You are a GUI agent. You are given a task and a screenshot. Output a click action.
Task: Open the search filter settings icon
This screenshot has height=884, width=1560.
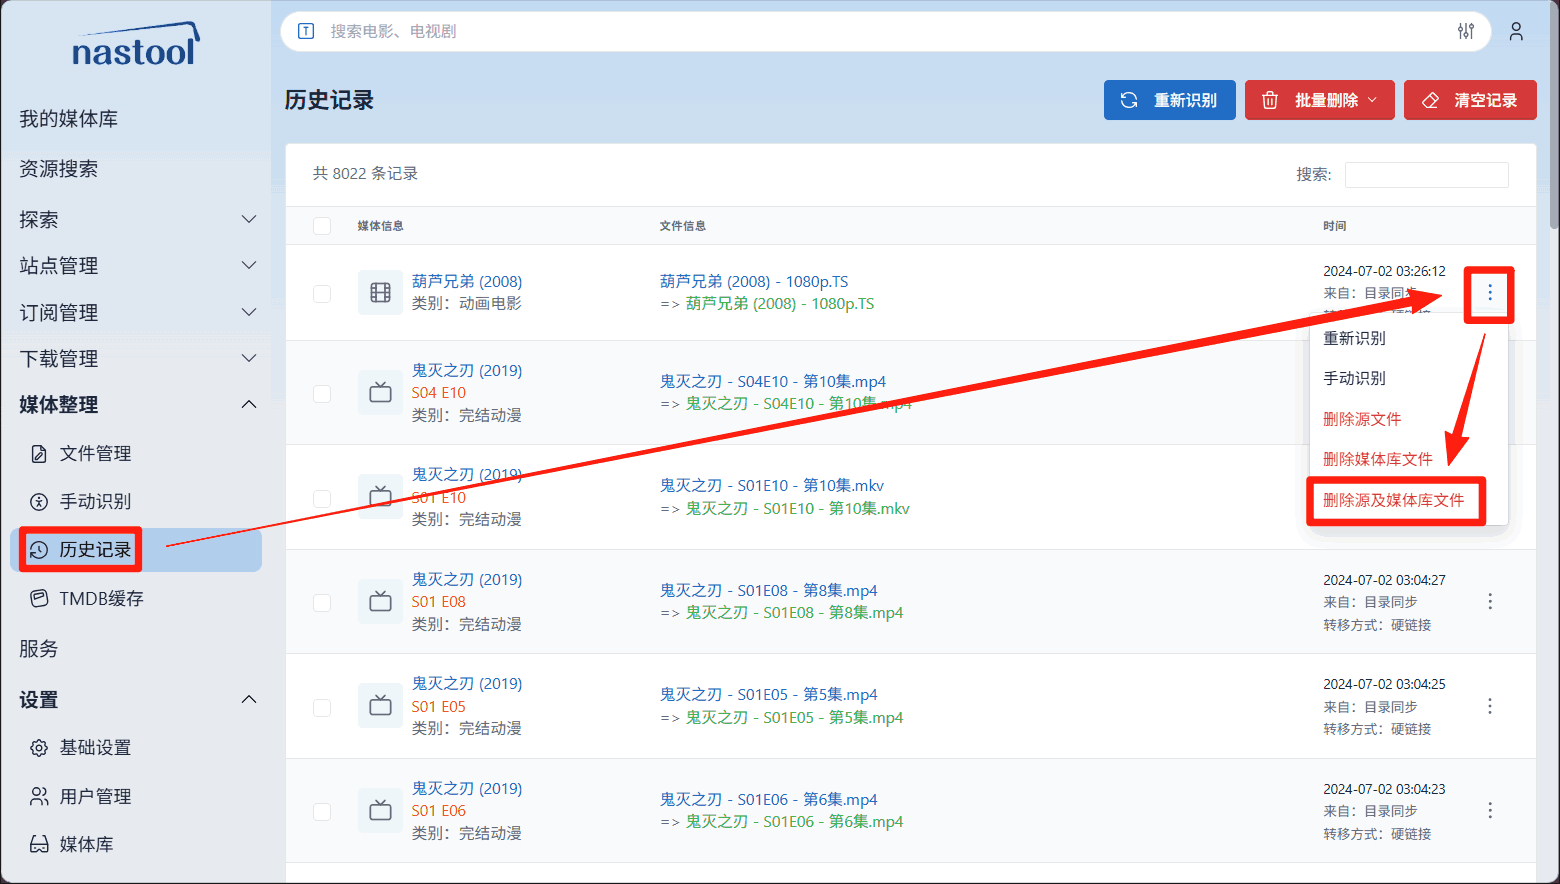tap(1466, 32)
